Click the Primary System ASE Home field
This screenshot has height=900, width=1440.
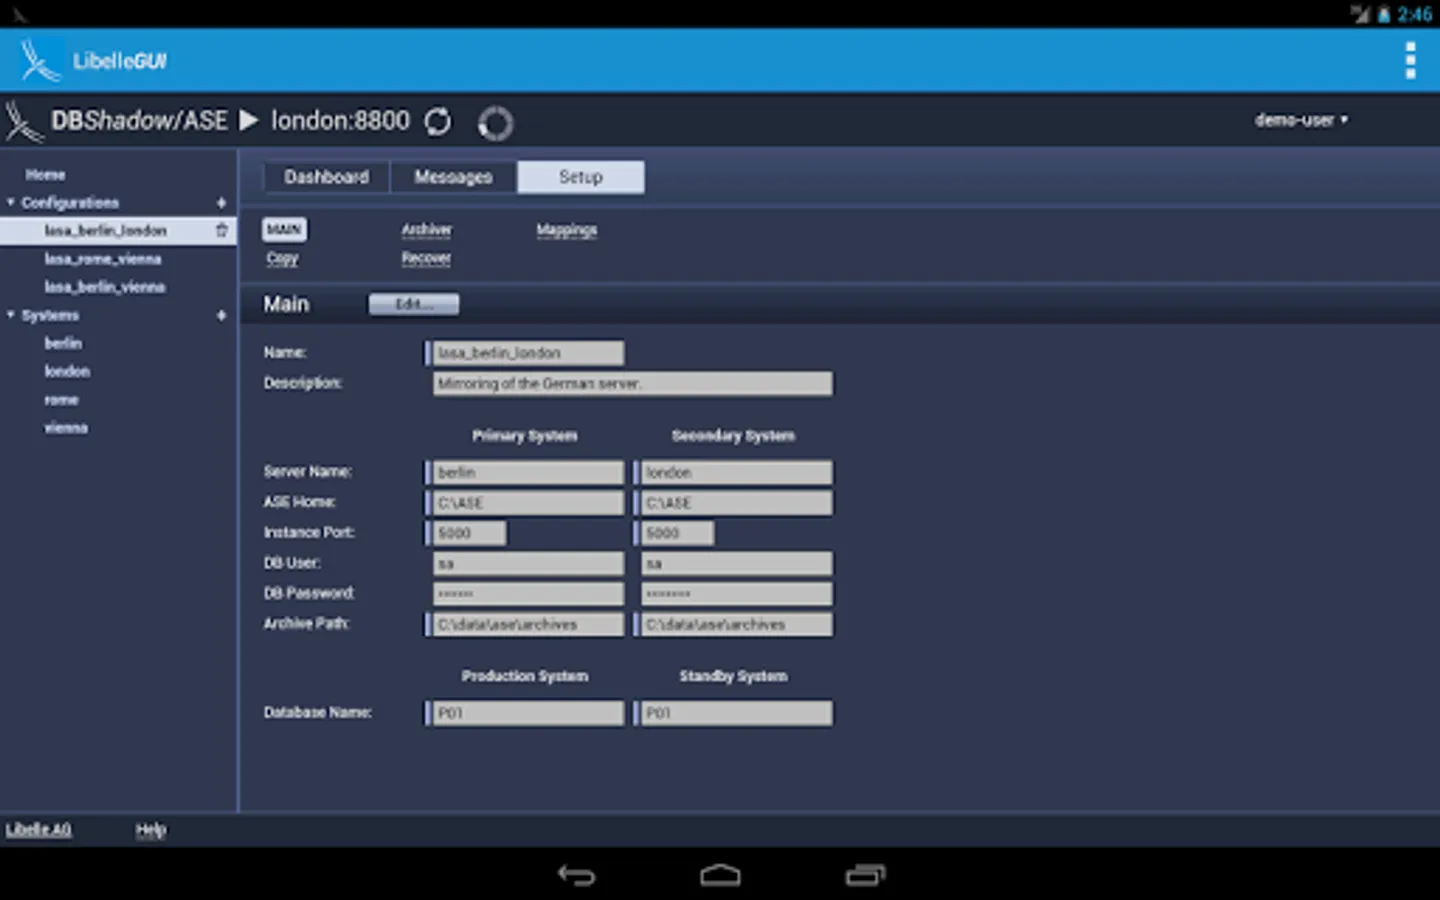coord(528,503)
